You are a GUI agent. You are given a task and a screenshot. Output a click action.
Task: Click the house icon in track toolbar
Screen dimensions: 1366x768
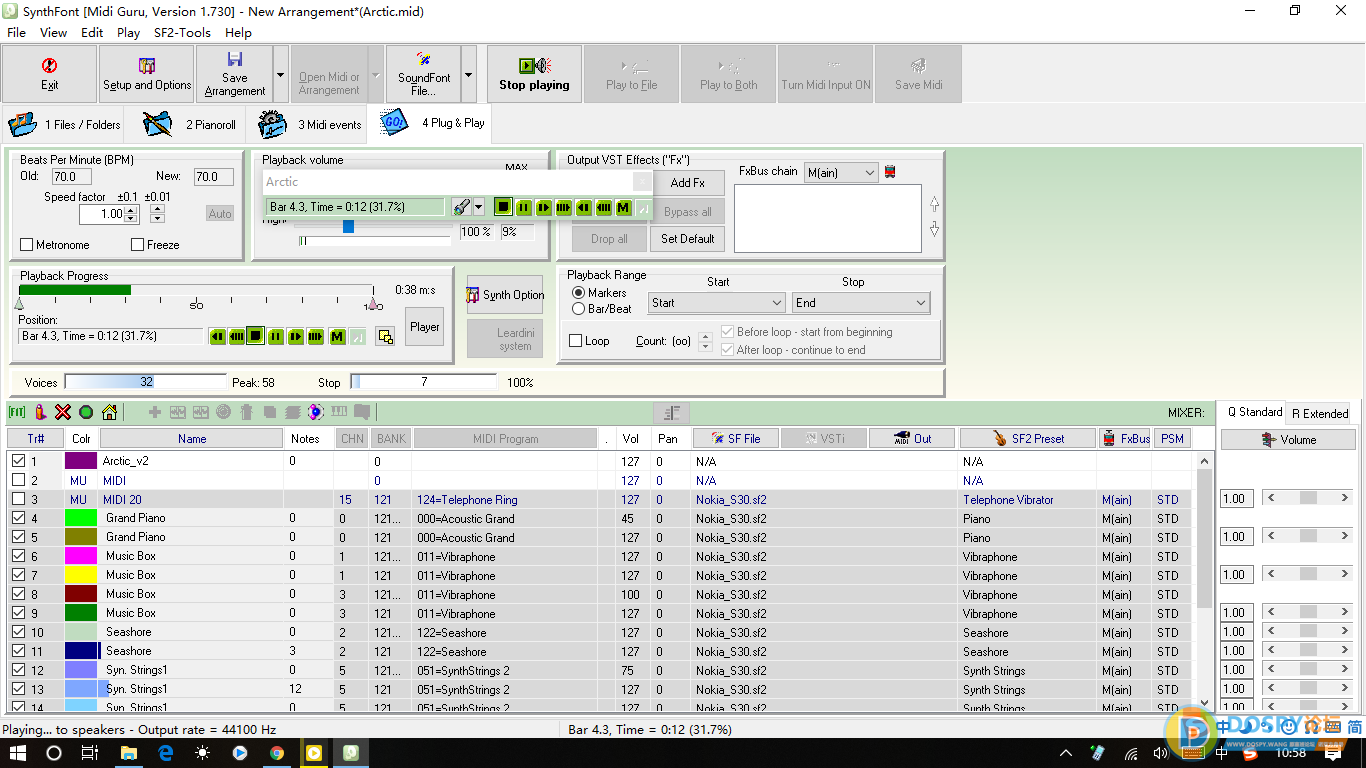point(109,412)
